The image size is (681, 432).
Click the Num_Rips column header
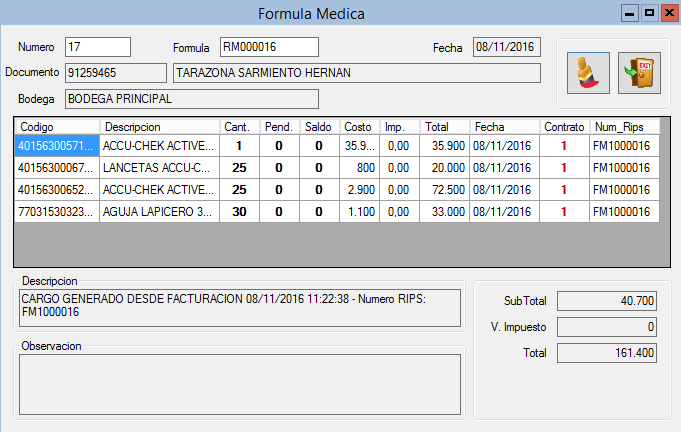point(623,127)
